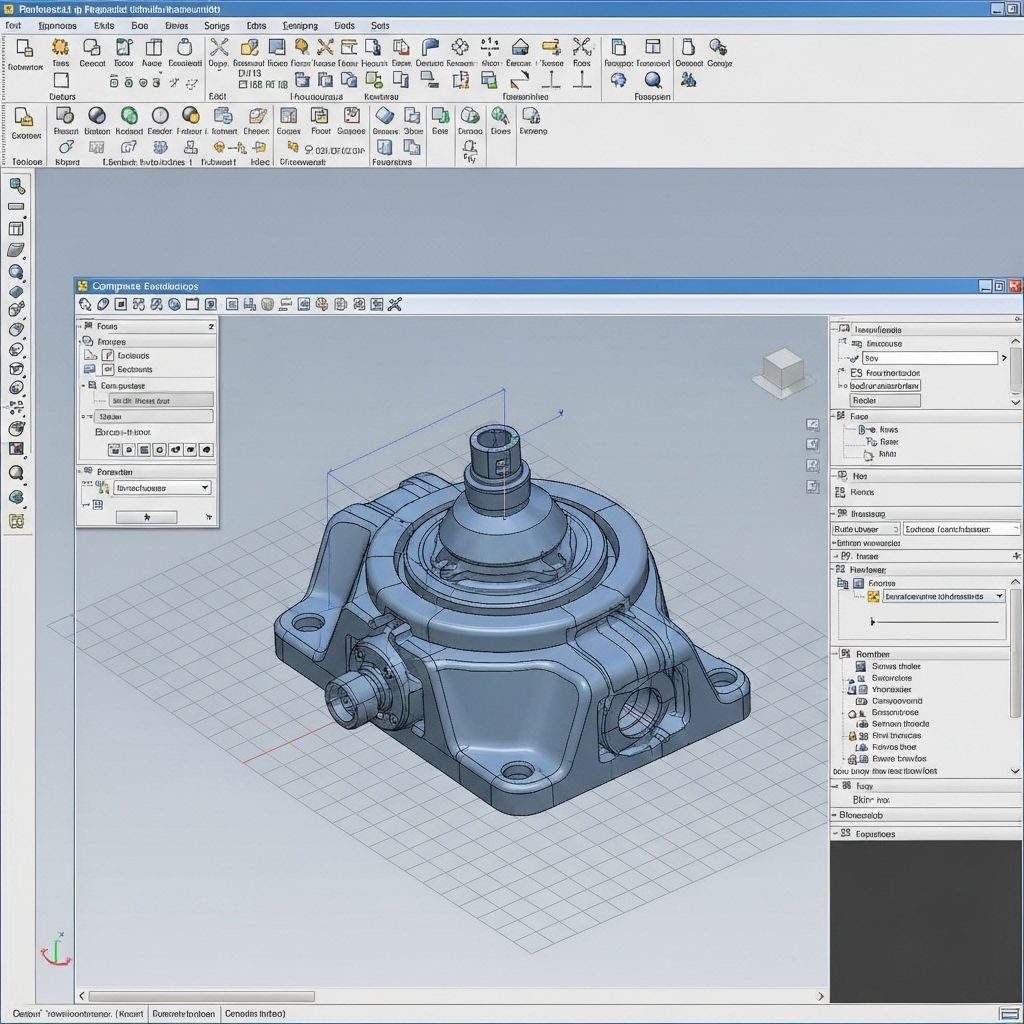Click the slider track in right panel
The image size is (1024, 1024).
[x=938, y=622]
